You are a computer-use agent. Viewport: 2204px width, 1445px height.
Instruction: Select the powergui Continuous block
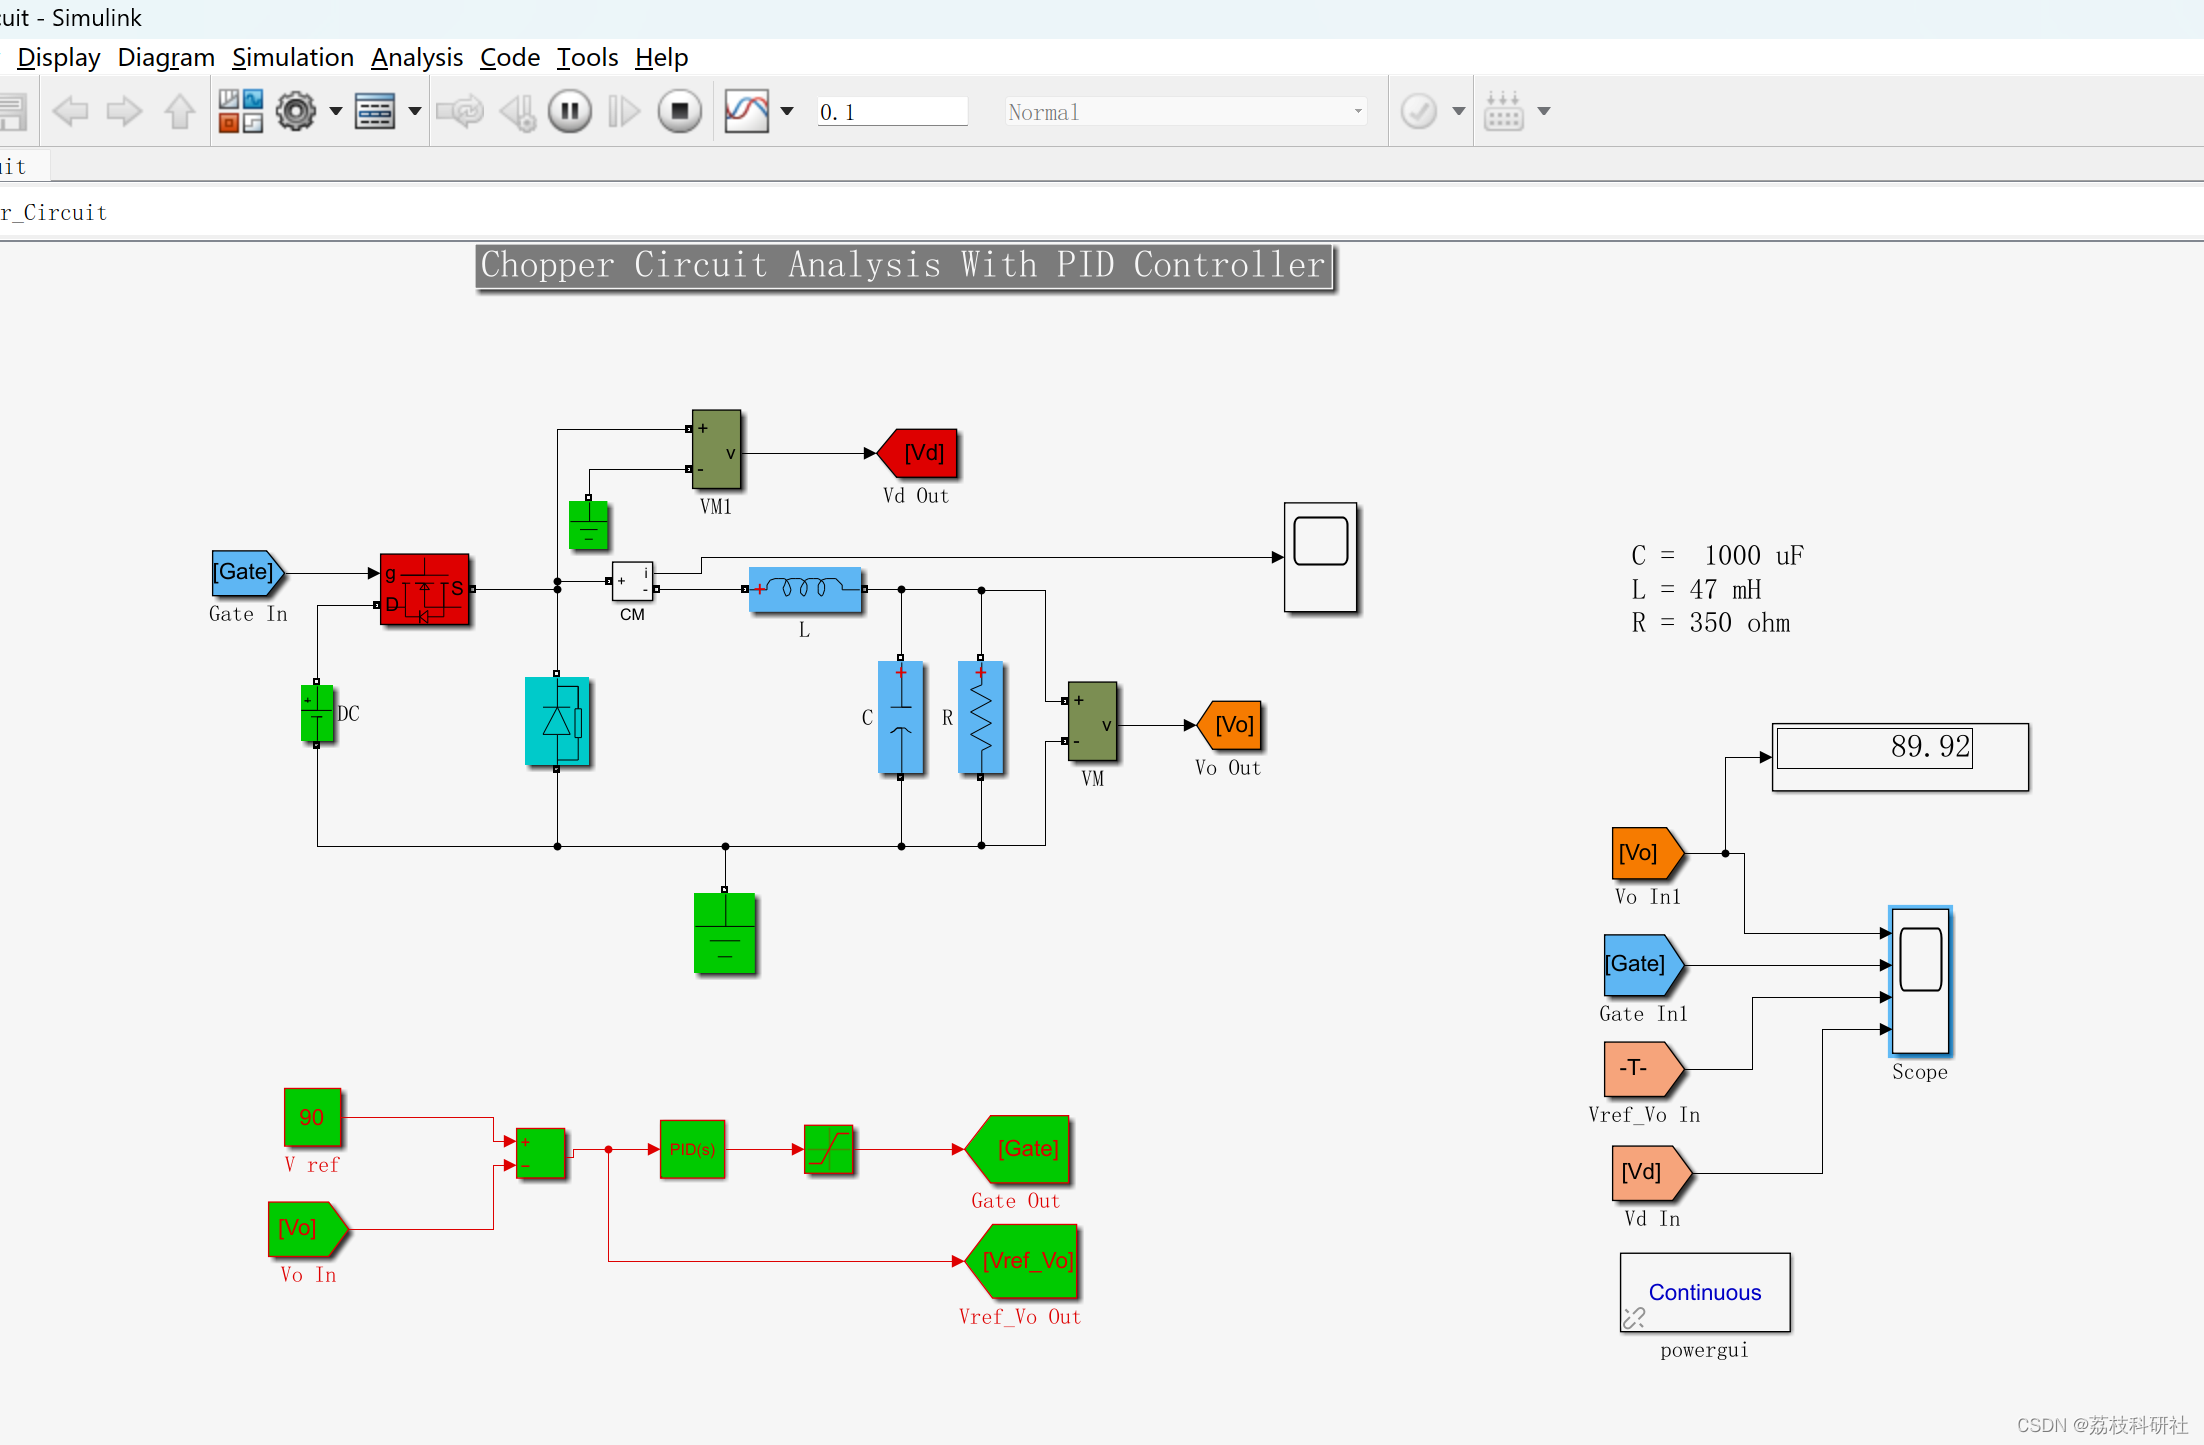[x=1704, y=1291]
